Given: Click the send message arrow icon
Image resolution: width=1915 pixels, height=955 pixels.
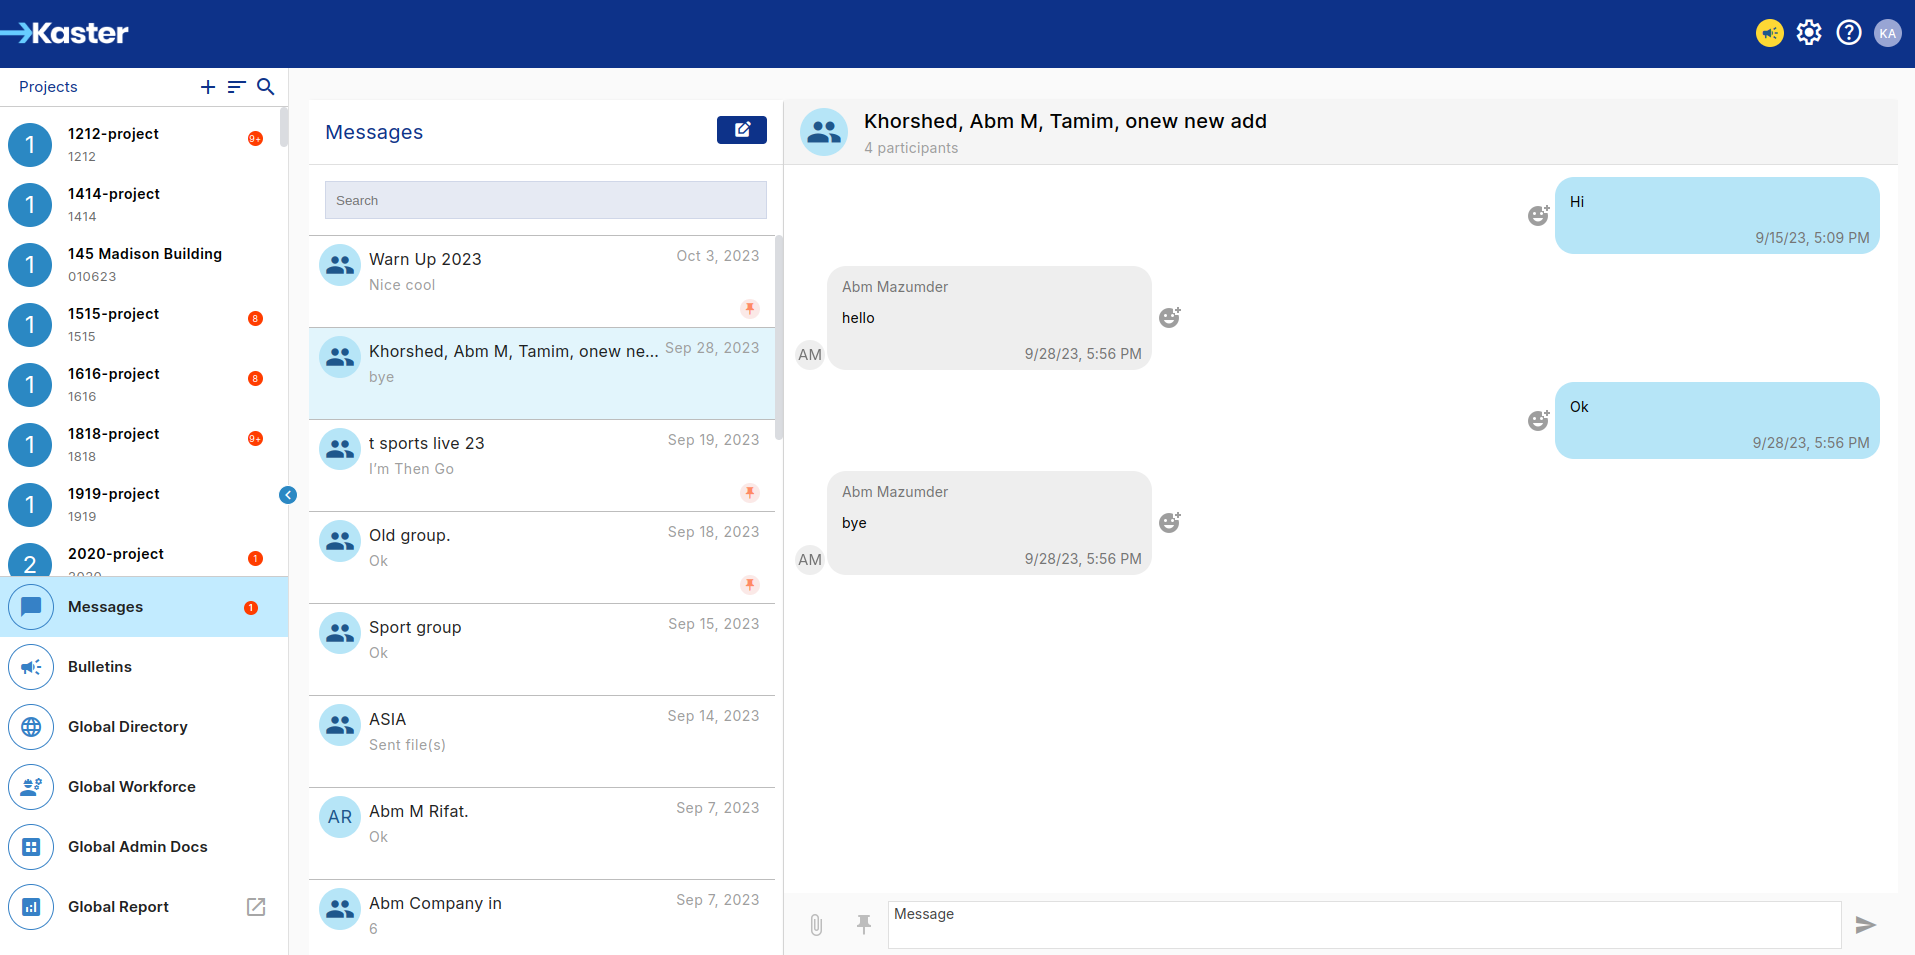Looking at the screenshot, I should (1865, 925).
